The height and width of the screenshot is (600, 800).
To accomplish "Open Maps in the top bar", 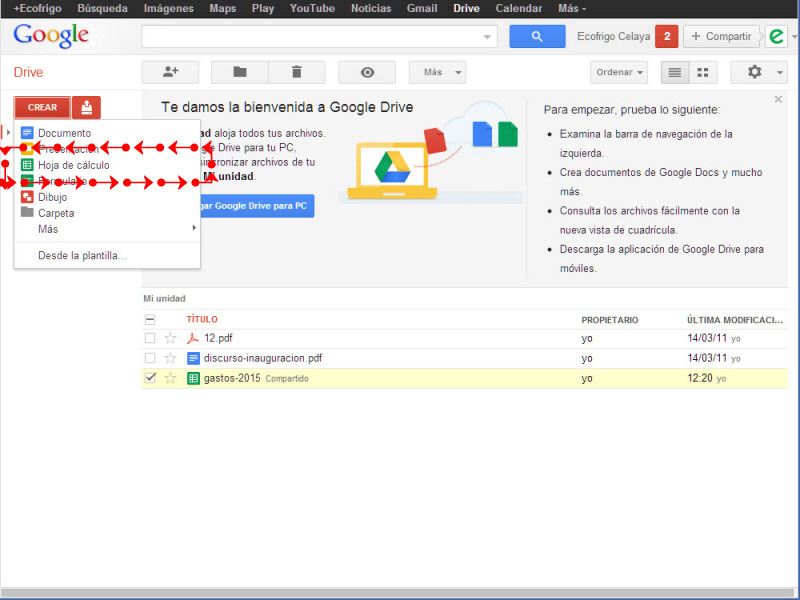I will [x=222, y=9].
